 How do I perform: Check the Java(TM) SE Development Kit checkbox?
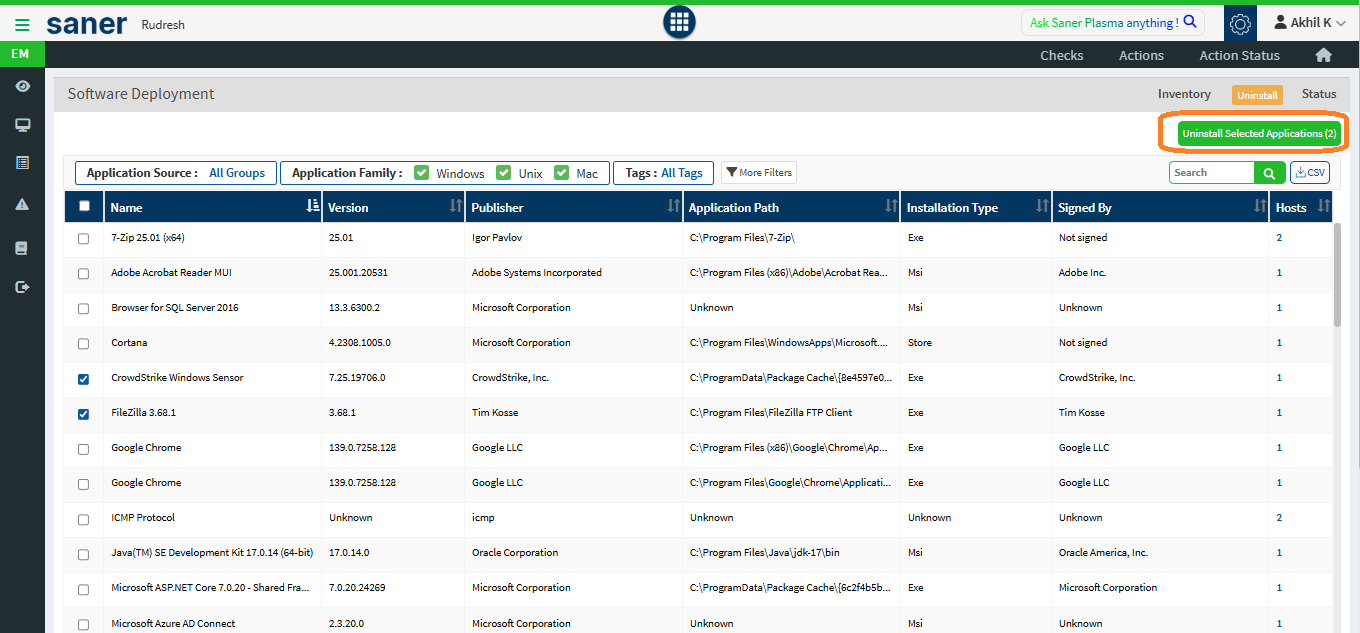pos(84,554)
